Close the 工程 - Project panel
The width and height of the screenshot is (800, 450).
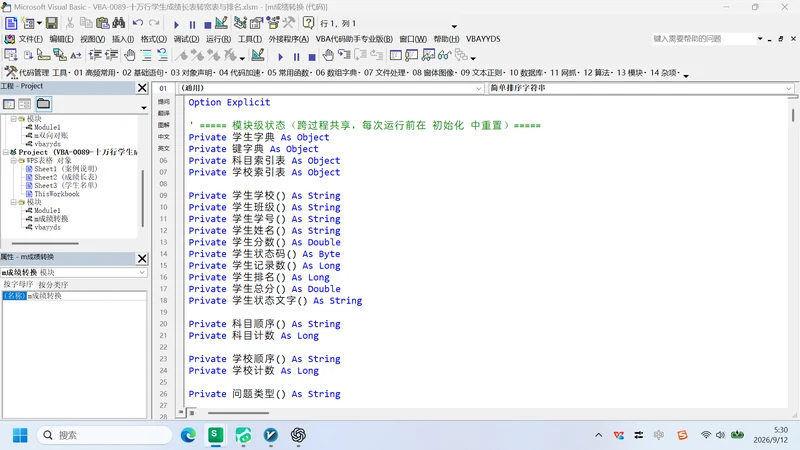pyautogui.click(x=142, y=88)
